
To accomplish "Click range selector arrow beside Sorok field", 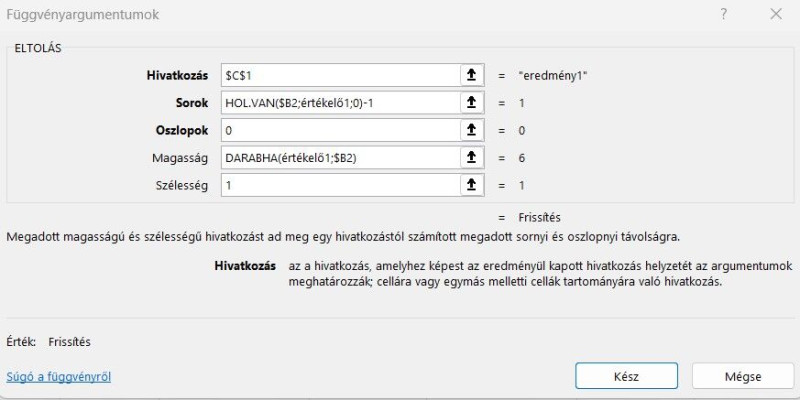I will tap(472, 103).
